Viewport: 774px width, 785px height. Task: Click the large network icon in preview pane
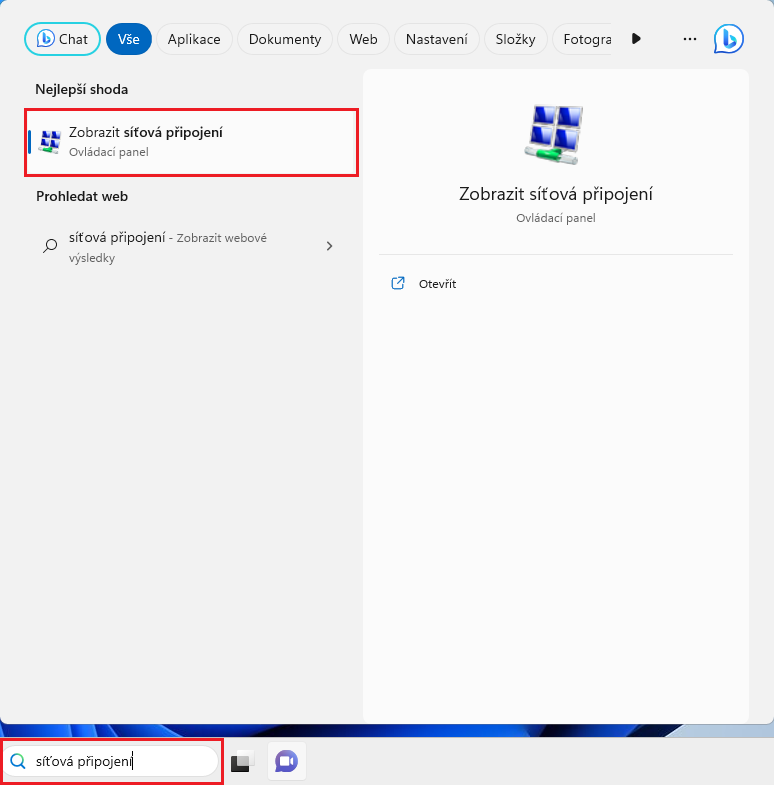tap(555, 134)
